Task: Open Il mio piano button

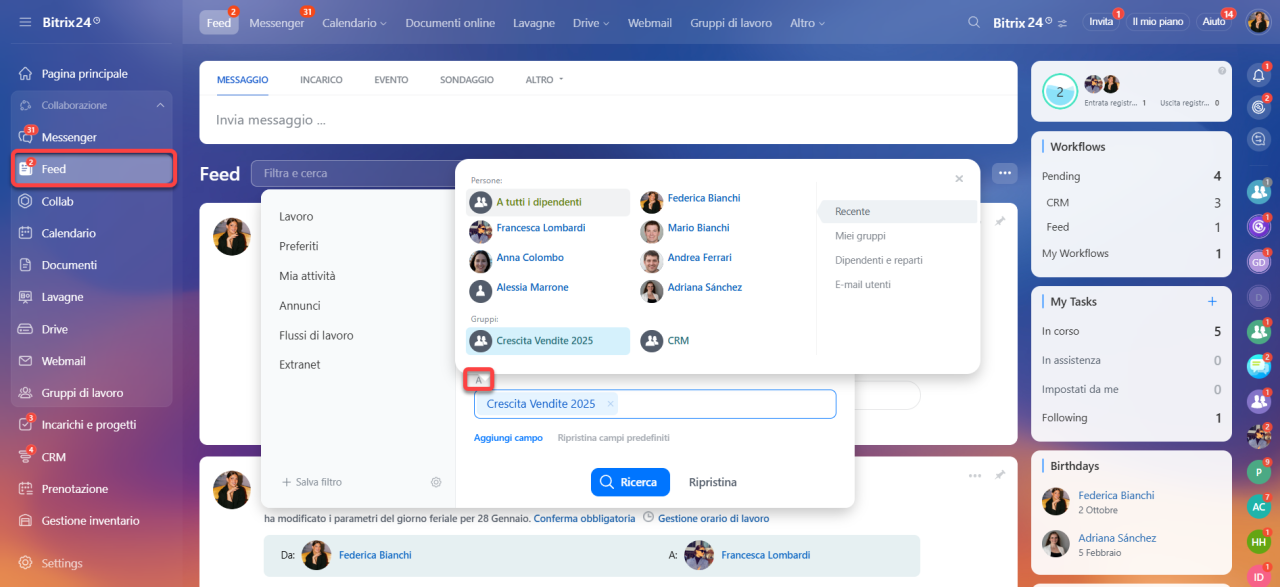Action: click(x=1157, y=22)
